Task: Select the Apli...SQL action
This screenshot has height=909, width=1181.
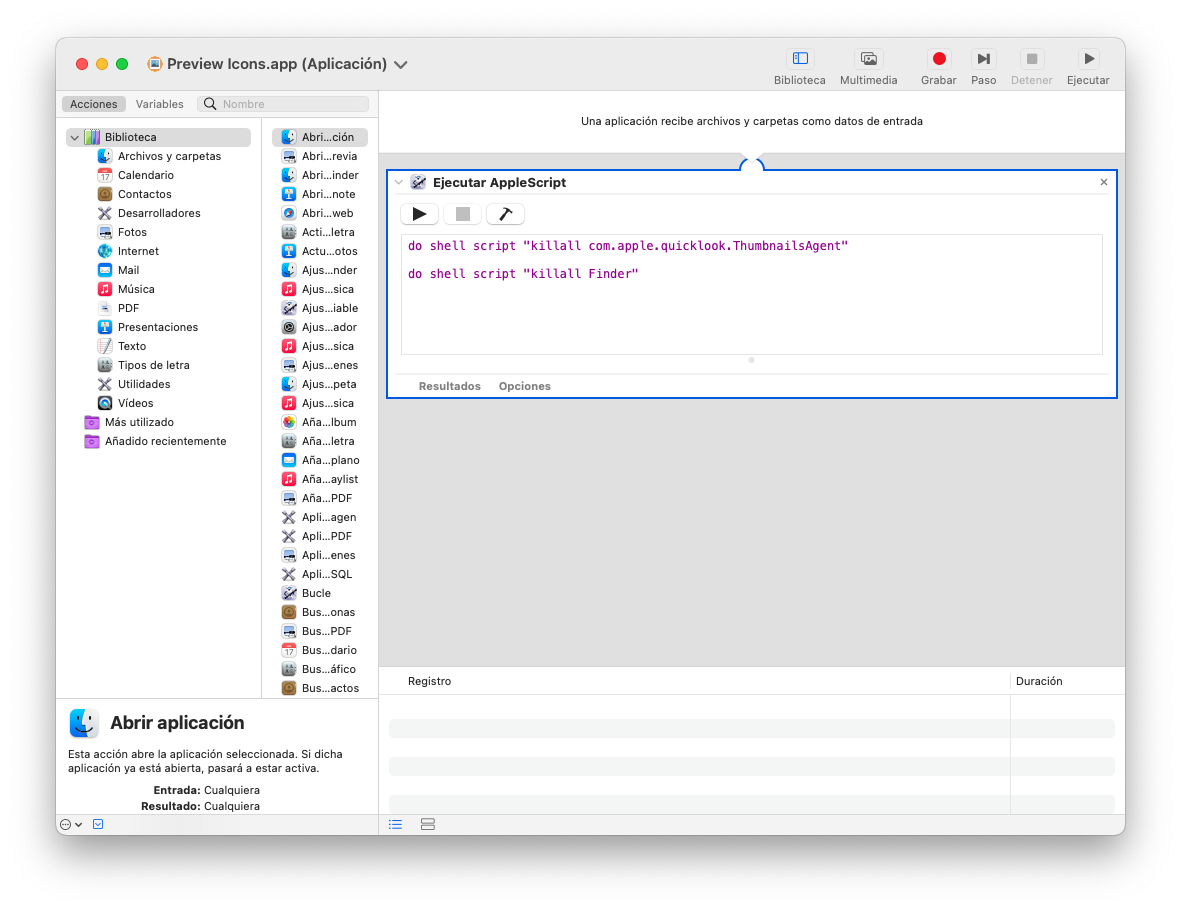Action: (319, 574)
